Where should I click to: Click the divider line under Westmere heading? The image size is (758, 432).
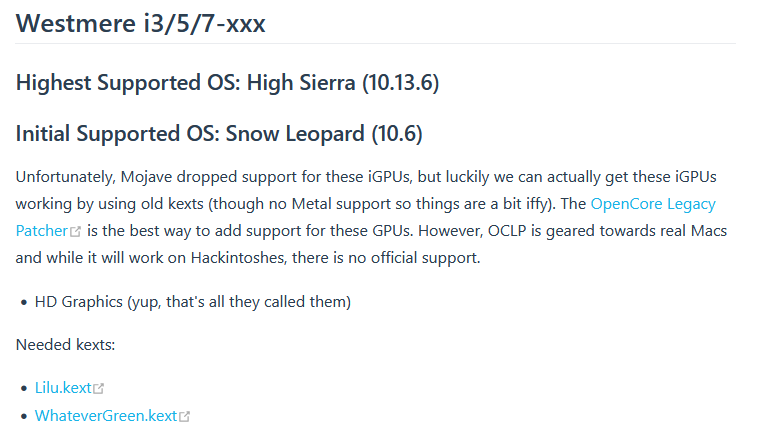[x=376, y=44]
